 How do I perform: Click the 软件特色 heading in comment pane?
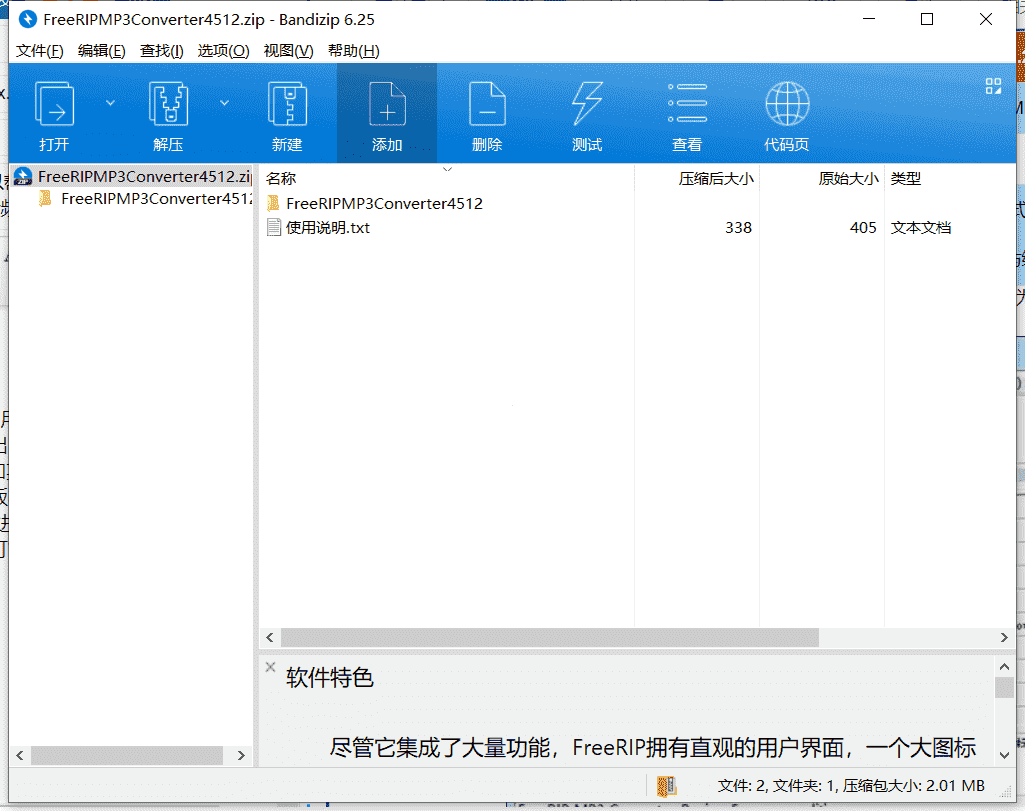(x=329, y=678)
